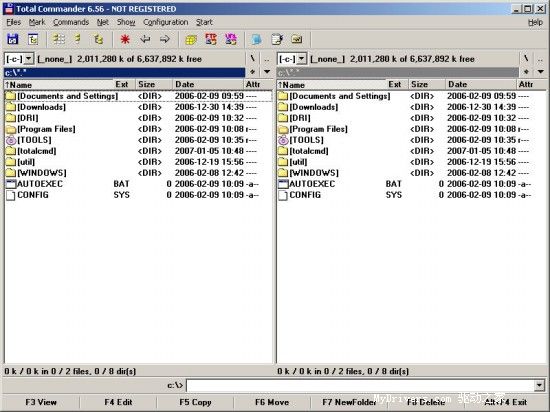Open FTP connect toolbar icon
The width and height of the screenshot is (550, 412).
pos(211,39)
